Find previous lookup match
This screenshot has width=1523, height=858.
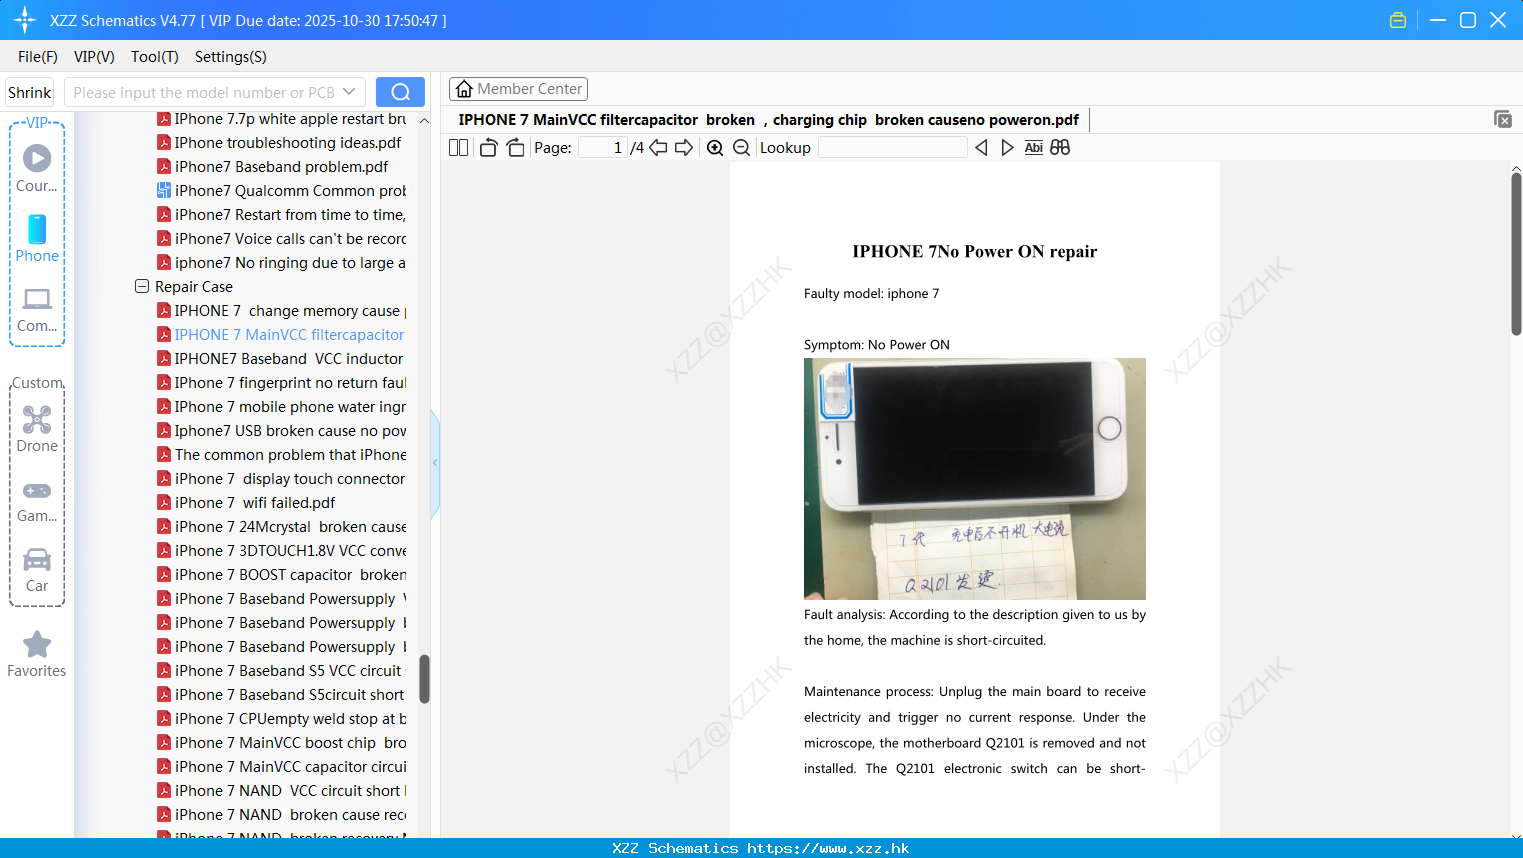(x=981, y=148)
